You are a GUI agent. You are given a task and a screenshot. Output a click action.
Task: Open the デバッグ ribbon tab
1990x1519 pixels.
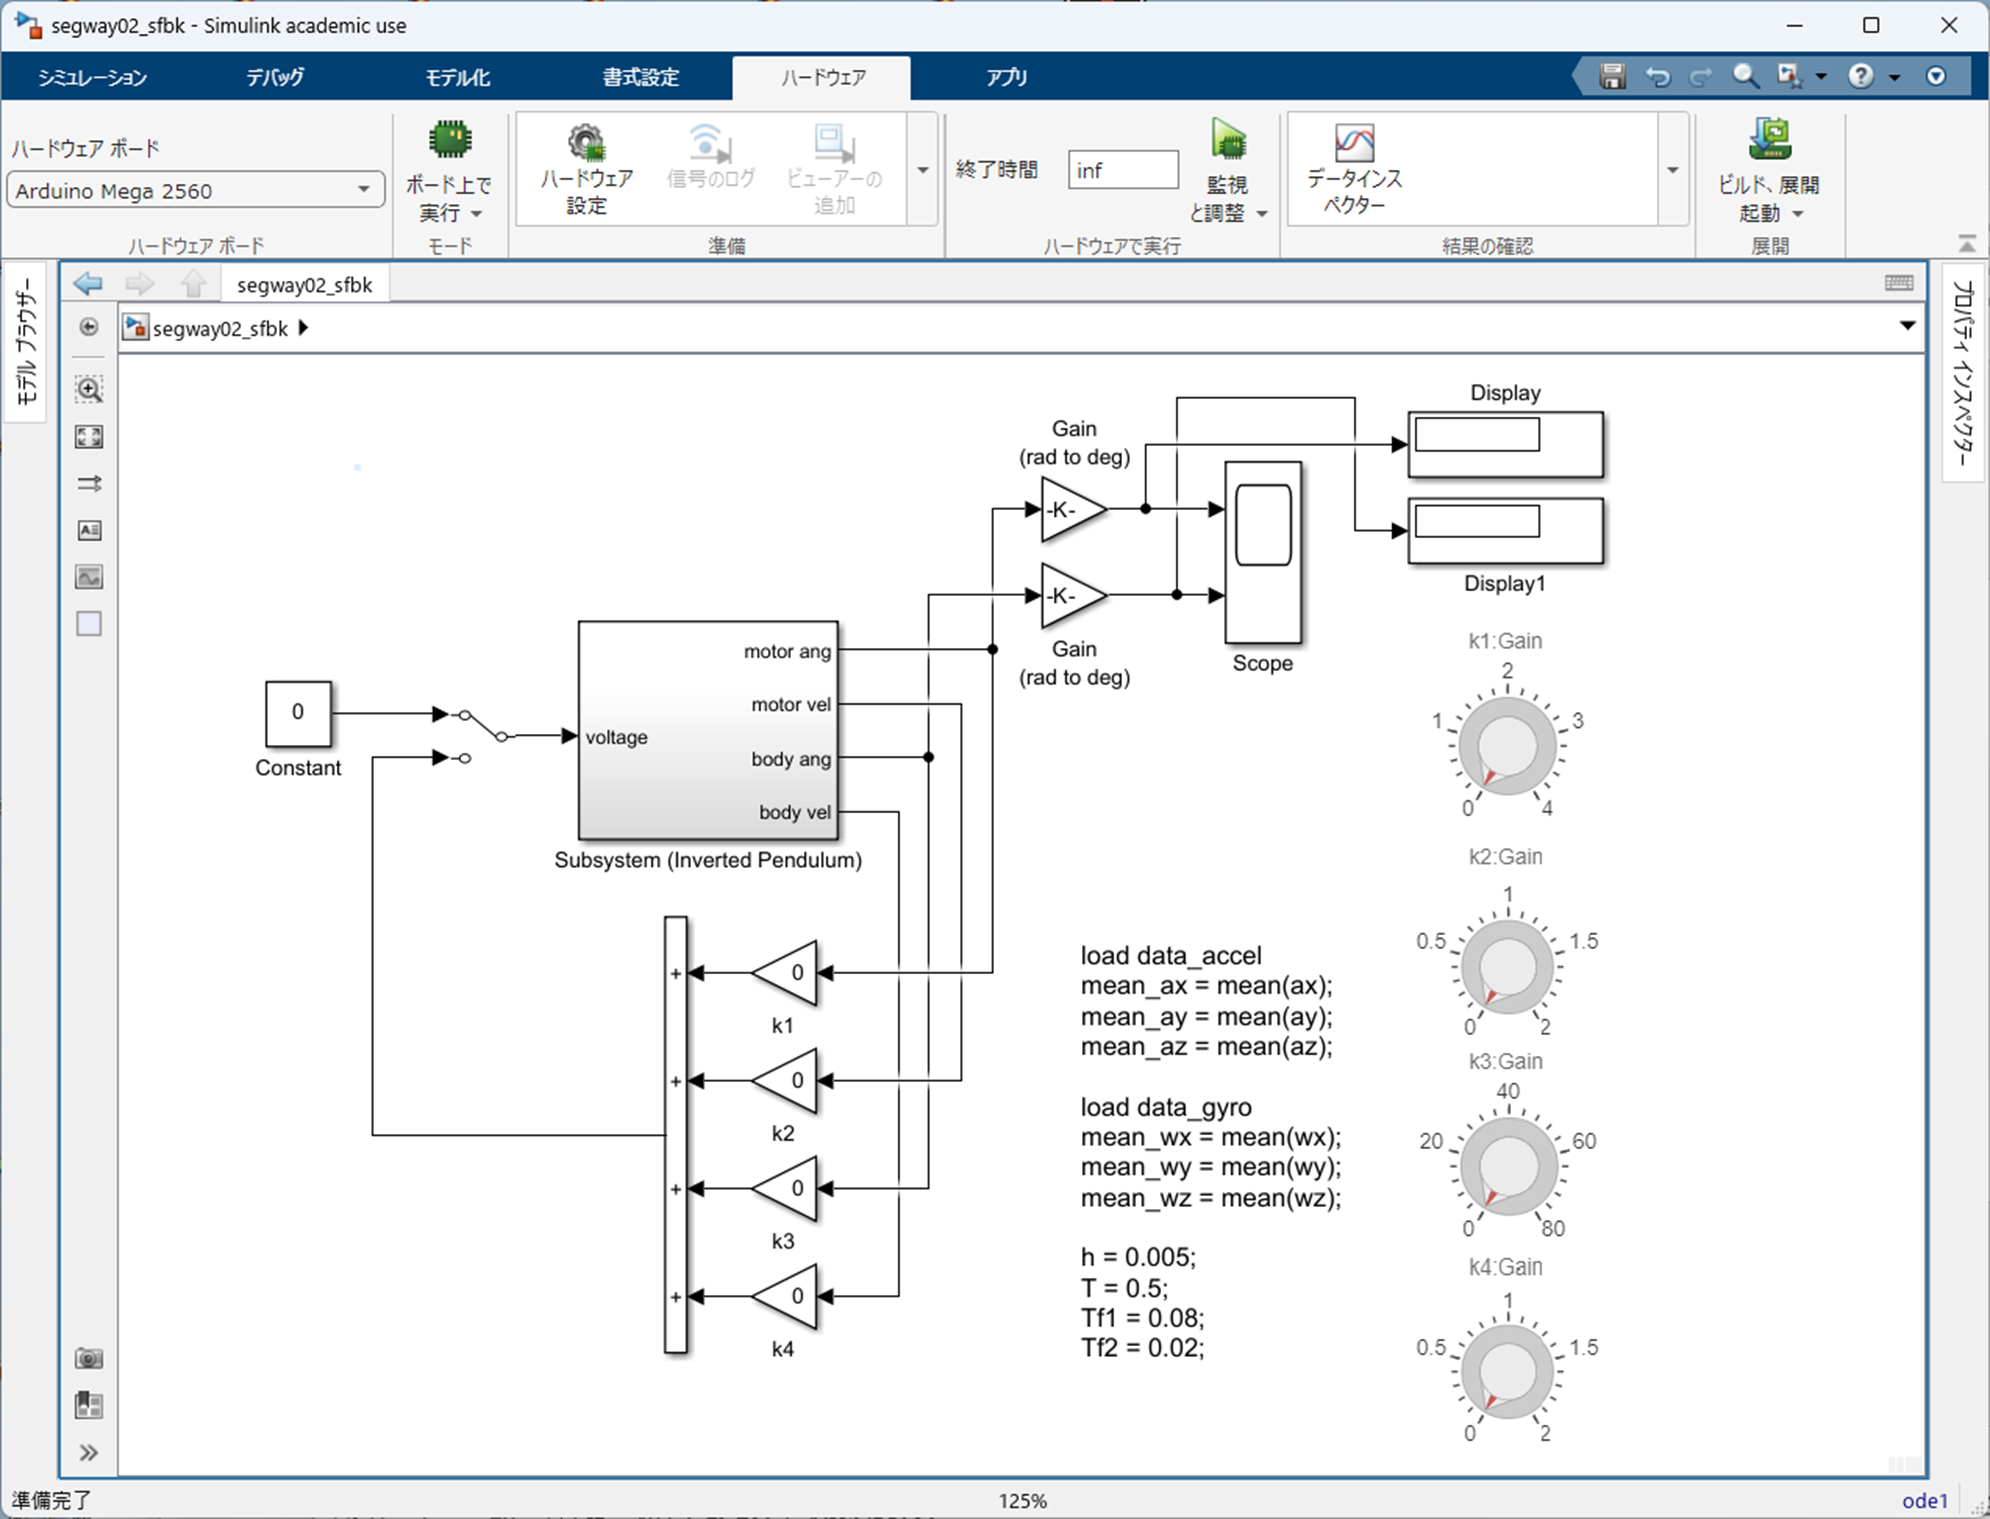274,78
